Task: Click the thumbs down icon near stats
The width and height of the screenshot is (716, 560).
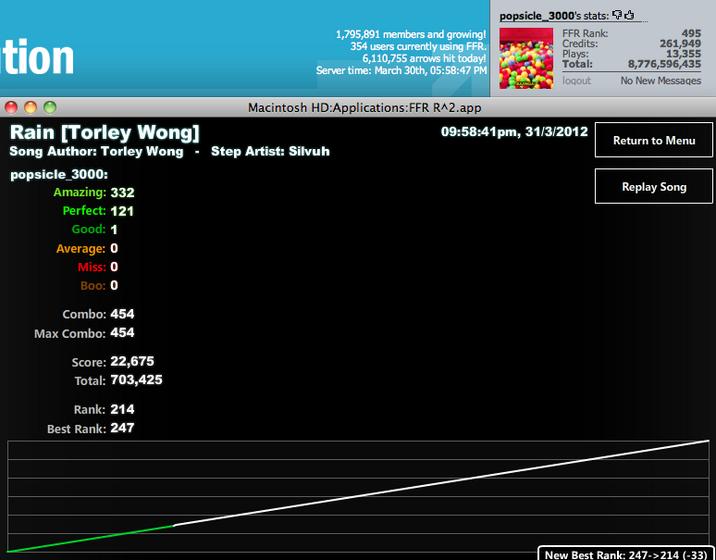Action: pyautogui.click(x=617, y=15)
